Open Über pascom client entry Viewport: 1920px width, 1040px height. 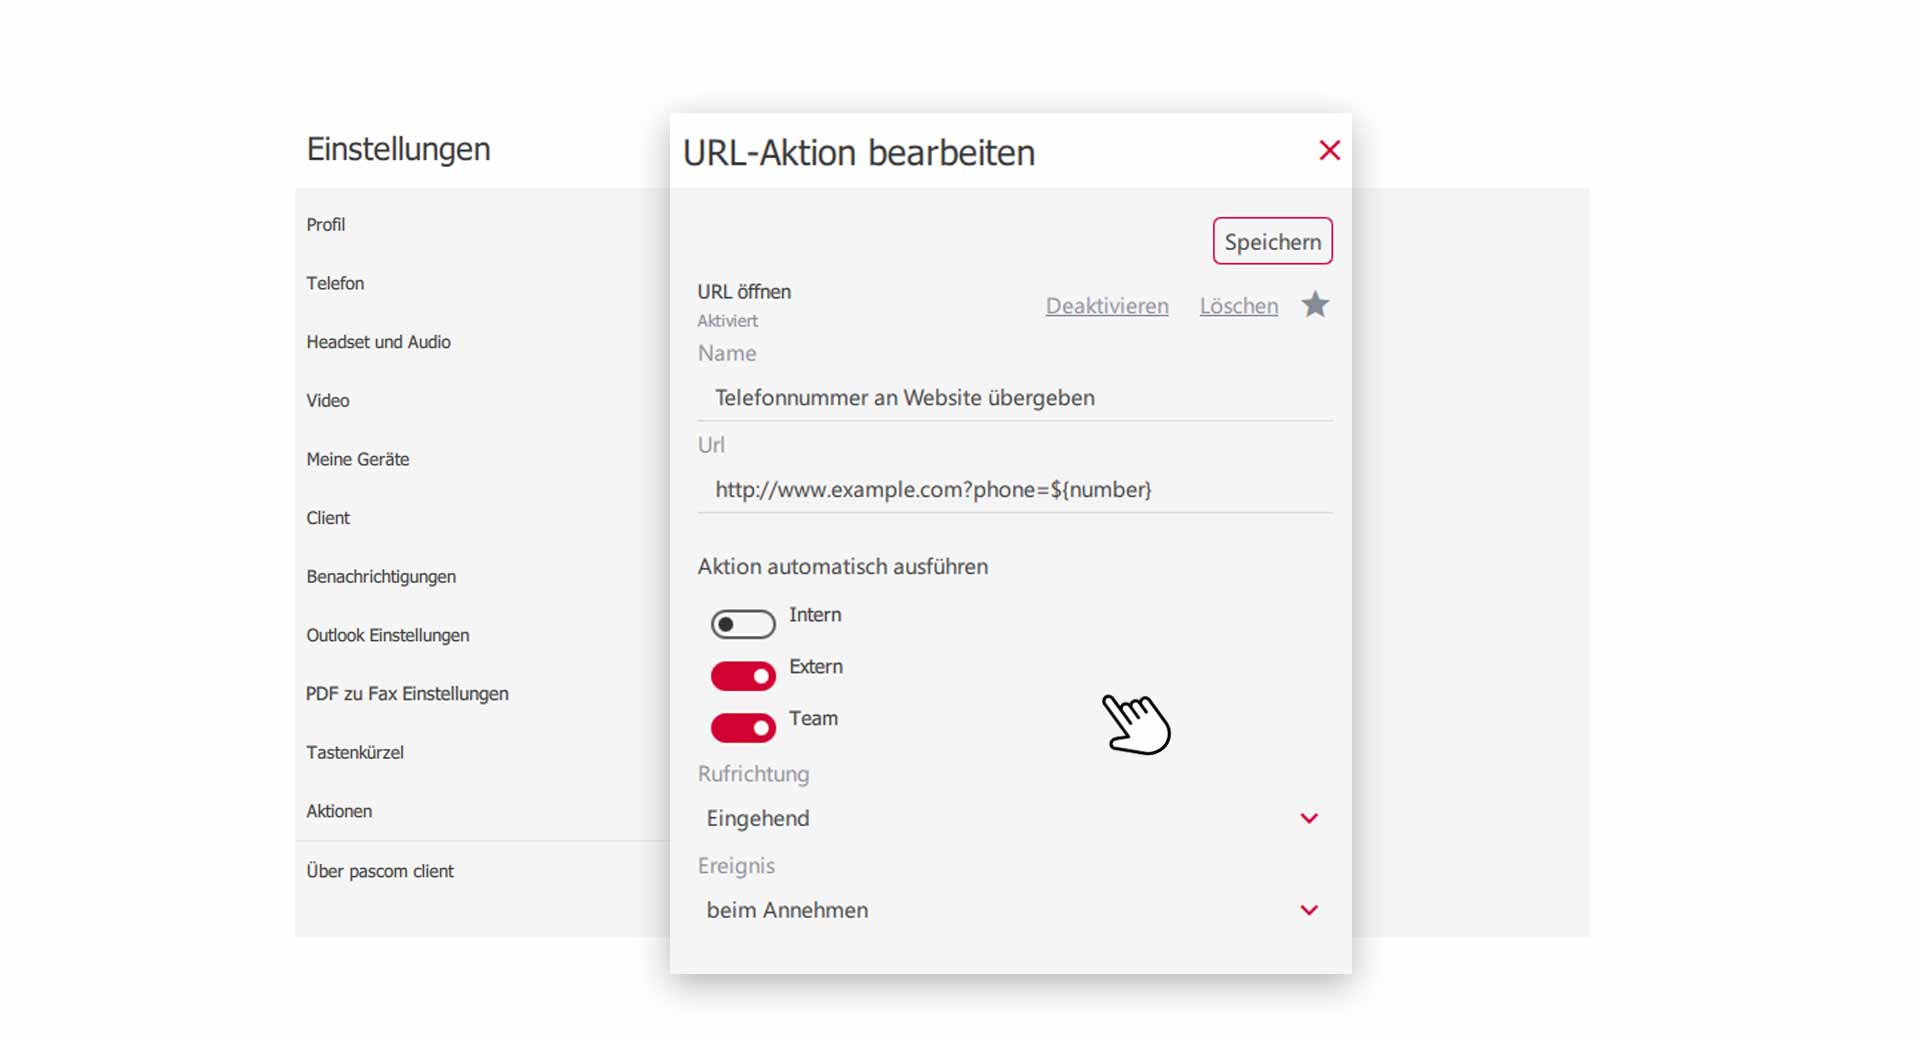coord(380,871)
